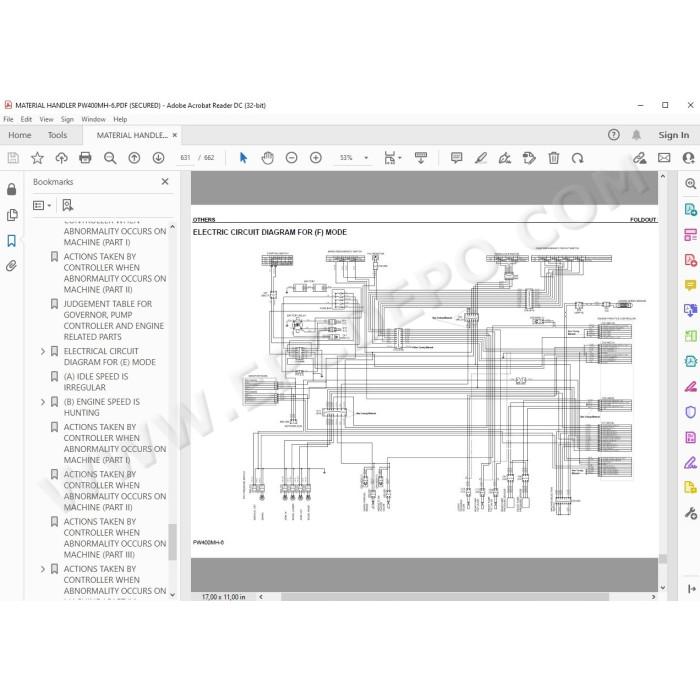Show the page thumbnails panel

pyautogui.click(x=12, y=215)
